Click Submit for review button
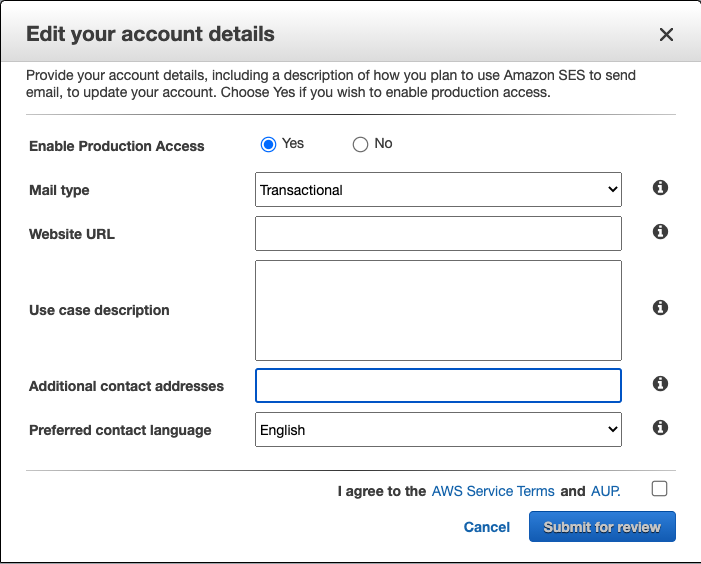701x564 pixels. [x=602, y=527]
